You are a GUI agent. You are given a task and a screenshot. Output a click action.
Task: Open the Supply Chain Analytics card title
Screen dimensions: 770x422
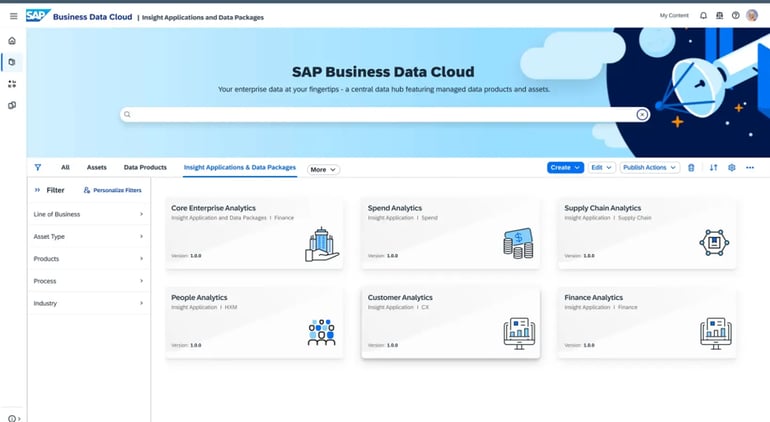(x=603, y=208)
